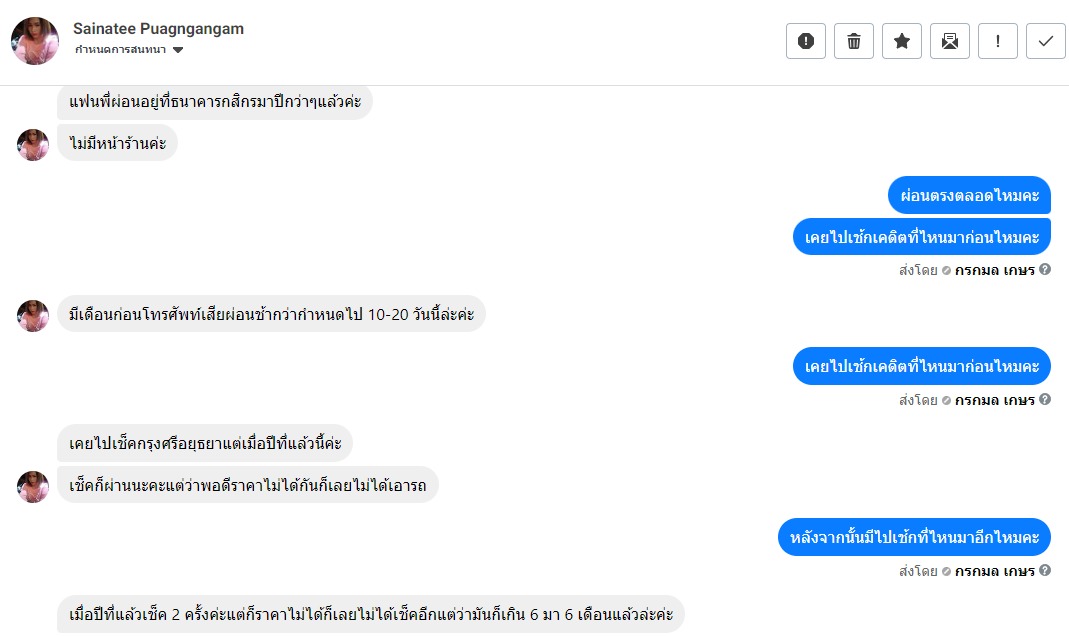Click sender name กรกมล เกษร under last blue message
The width and height of the screenshot is (1069, 637).
click(994, 571)
